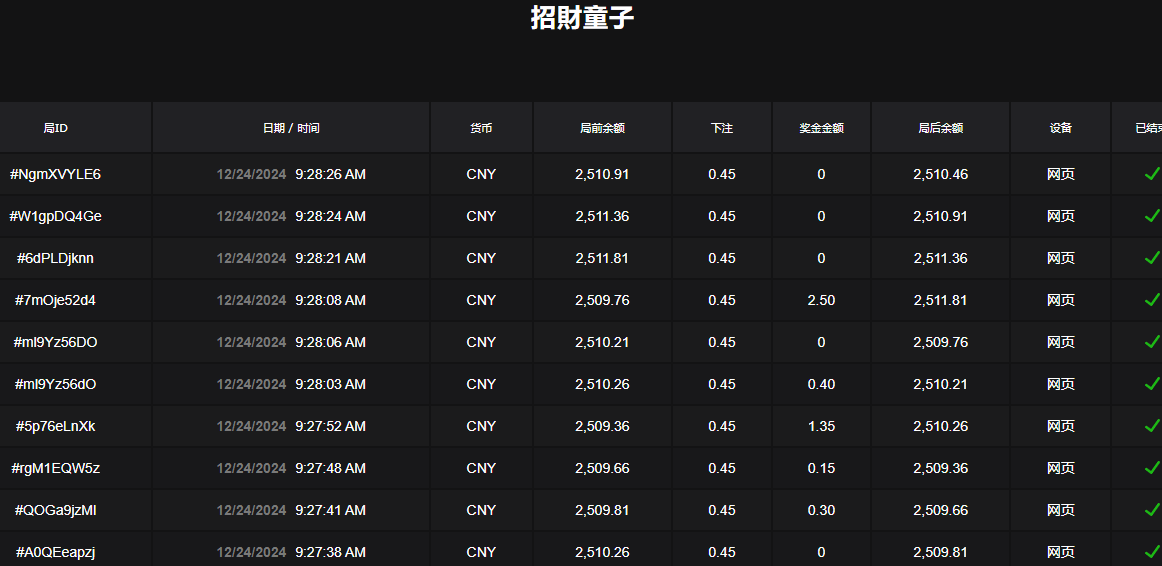Select the 局后余额 column header
Viewport: 1162px width, 566px height.
pos(940,128)
